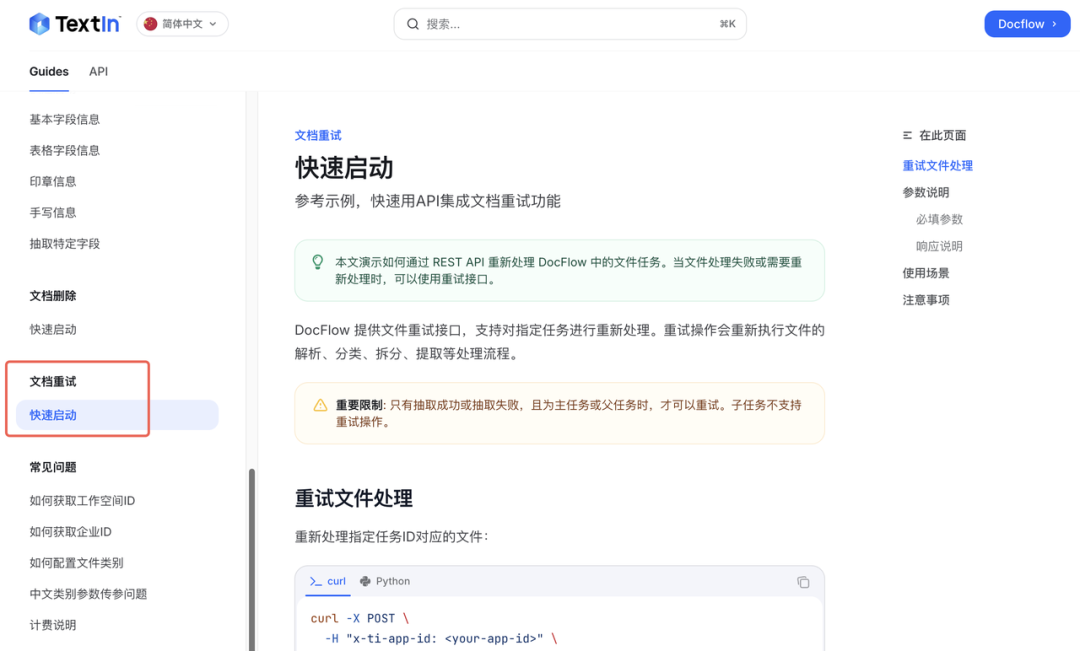Click the Python language icon
Image resolution: width=1080 pixels, height=651 pixels.
coord(365,581)
